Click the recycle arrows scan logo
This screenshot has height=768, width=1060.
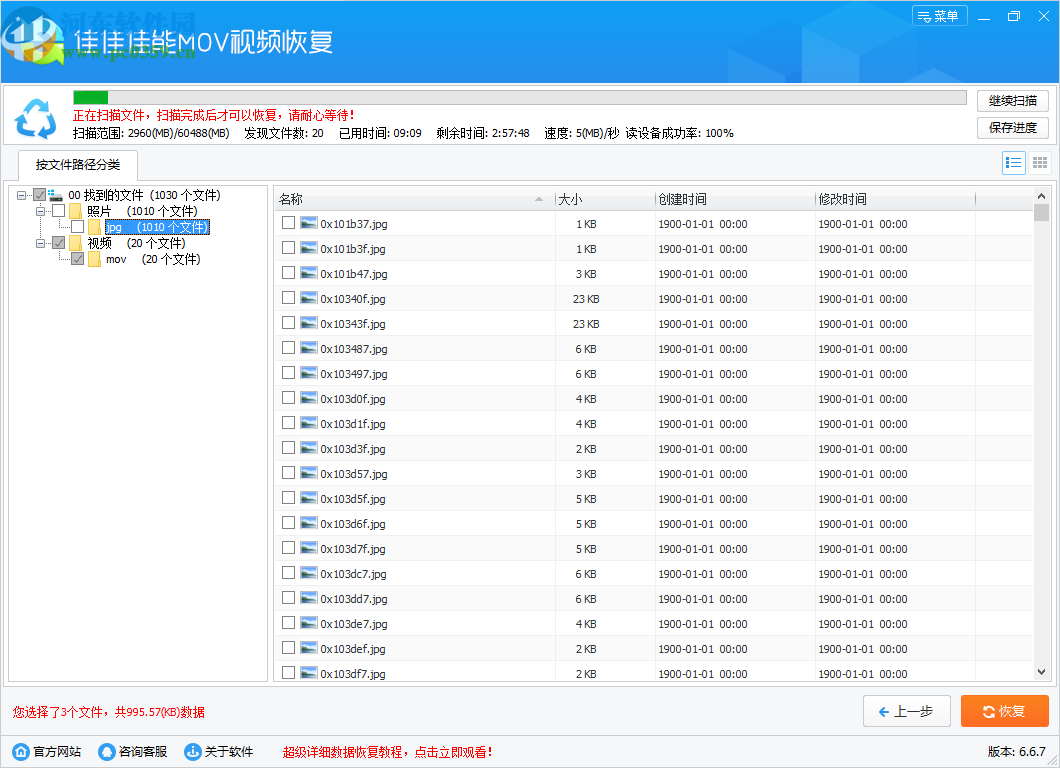36,119
